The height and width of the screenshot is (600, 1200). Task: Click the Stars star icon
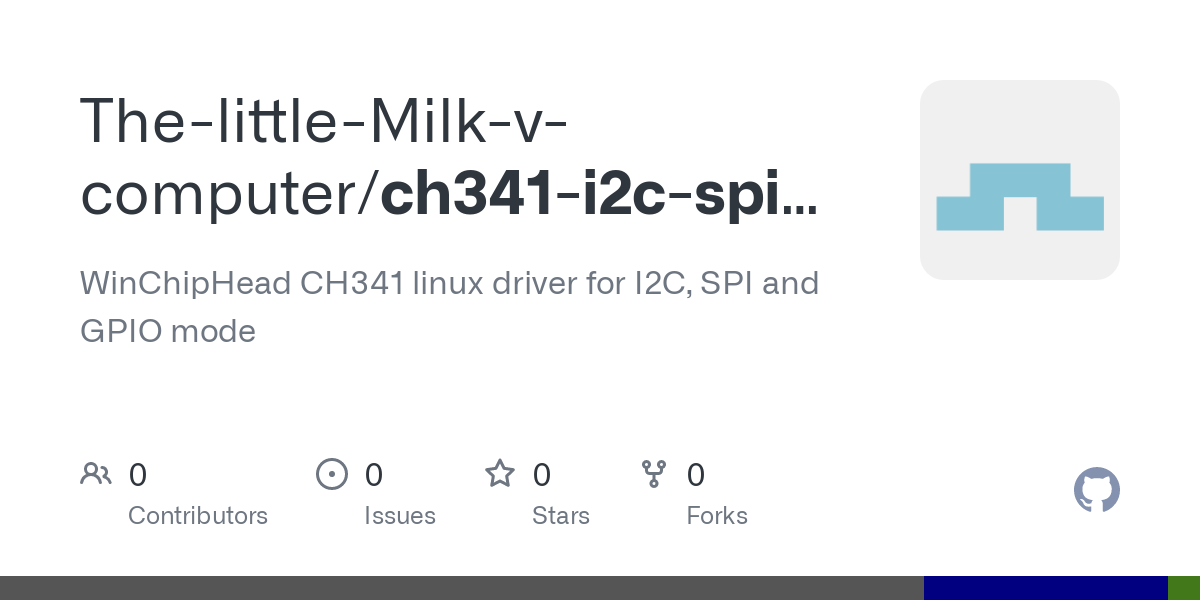point(500,473)
